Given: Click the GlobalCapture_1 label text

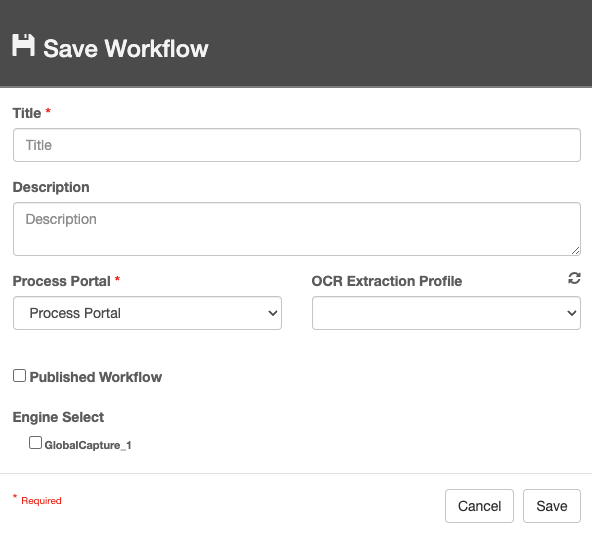Looking at the screenshot, I should (88, 445).
